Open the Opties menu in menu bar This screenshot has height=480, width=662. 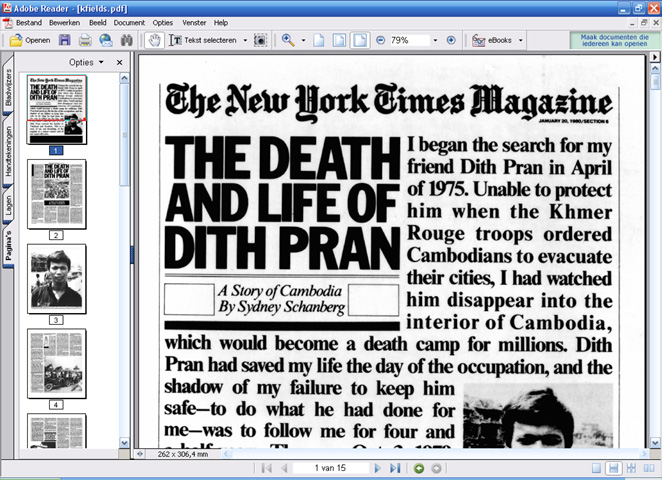click(163, 23)
